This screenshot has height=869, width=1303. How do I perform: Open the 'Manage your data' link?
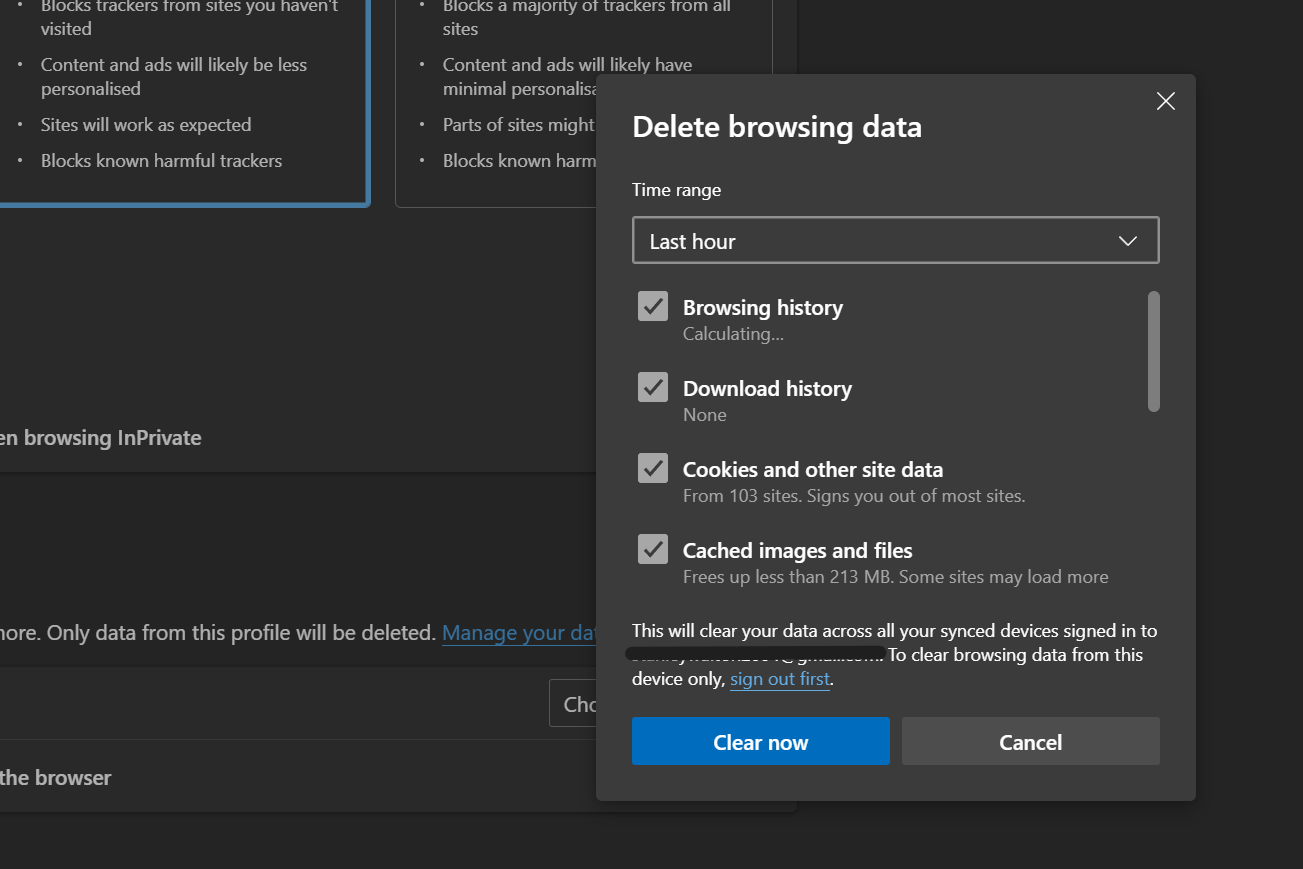[x=518, y=633]
